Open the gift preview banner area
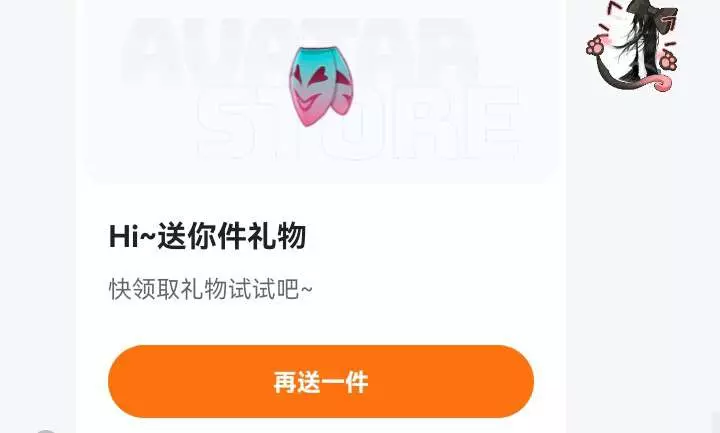This screenshot has width=720, height=433. (x=321, y=90)
